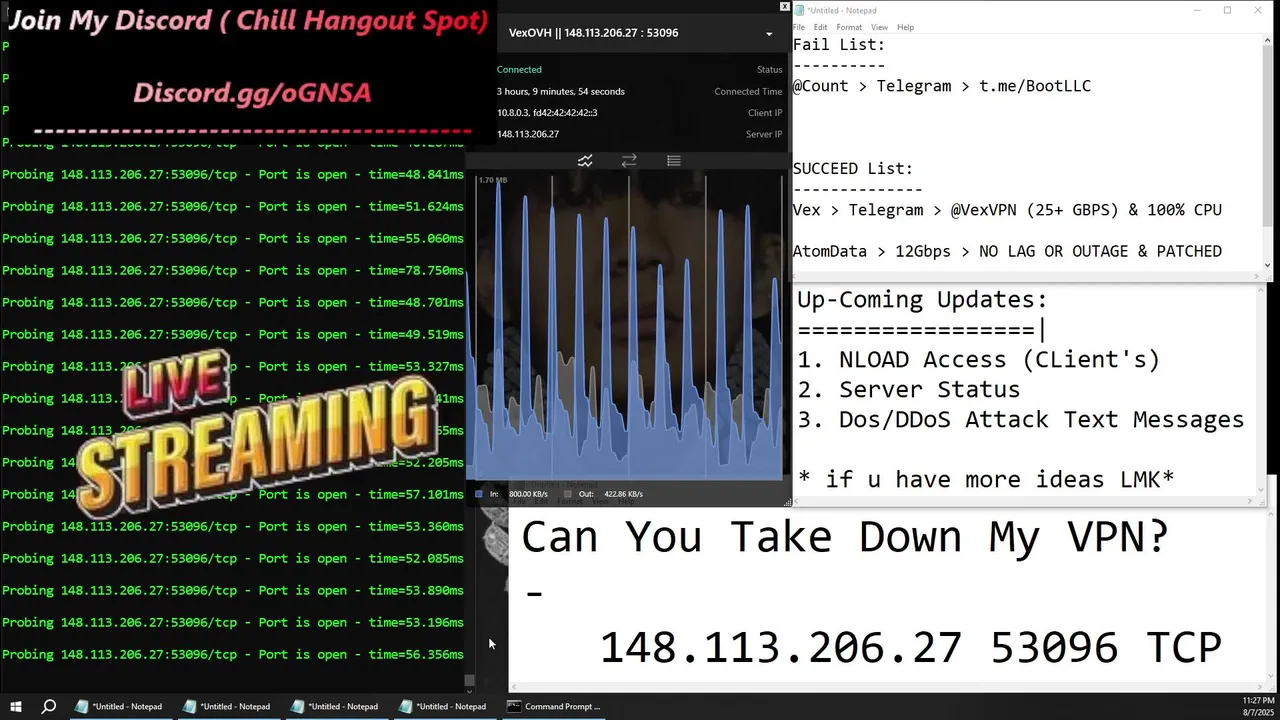Click the probe line with time=53.196ms
Image resolution: width=1280 pixels, height=720 pixels.
pyautogui.click(x=233, y=623)
